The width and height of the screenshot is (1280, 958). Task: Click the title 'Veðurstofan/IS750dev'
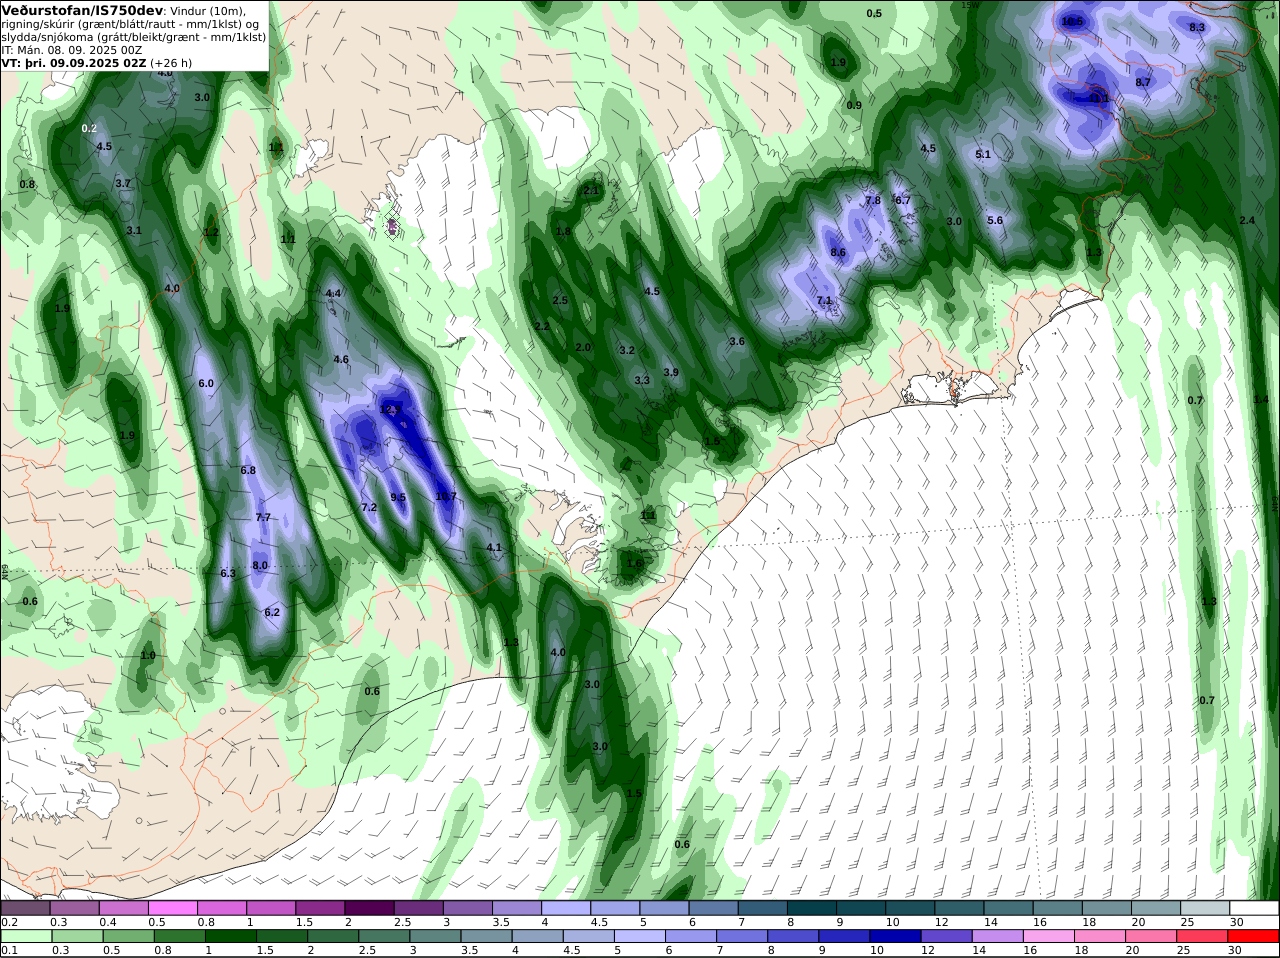pos(83,10)
